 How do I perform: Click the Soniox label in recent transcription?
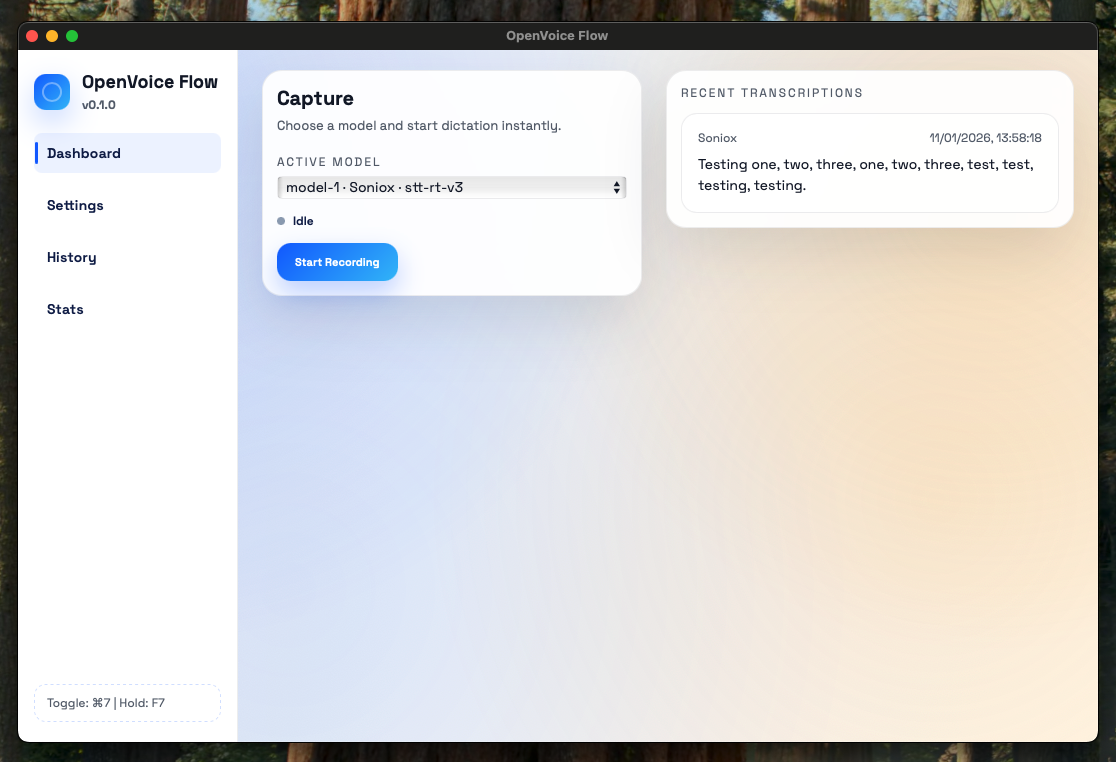(717, 138)
